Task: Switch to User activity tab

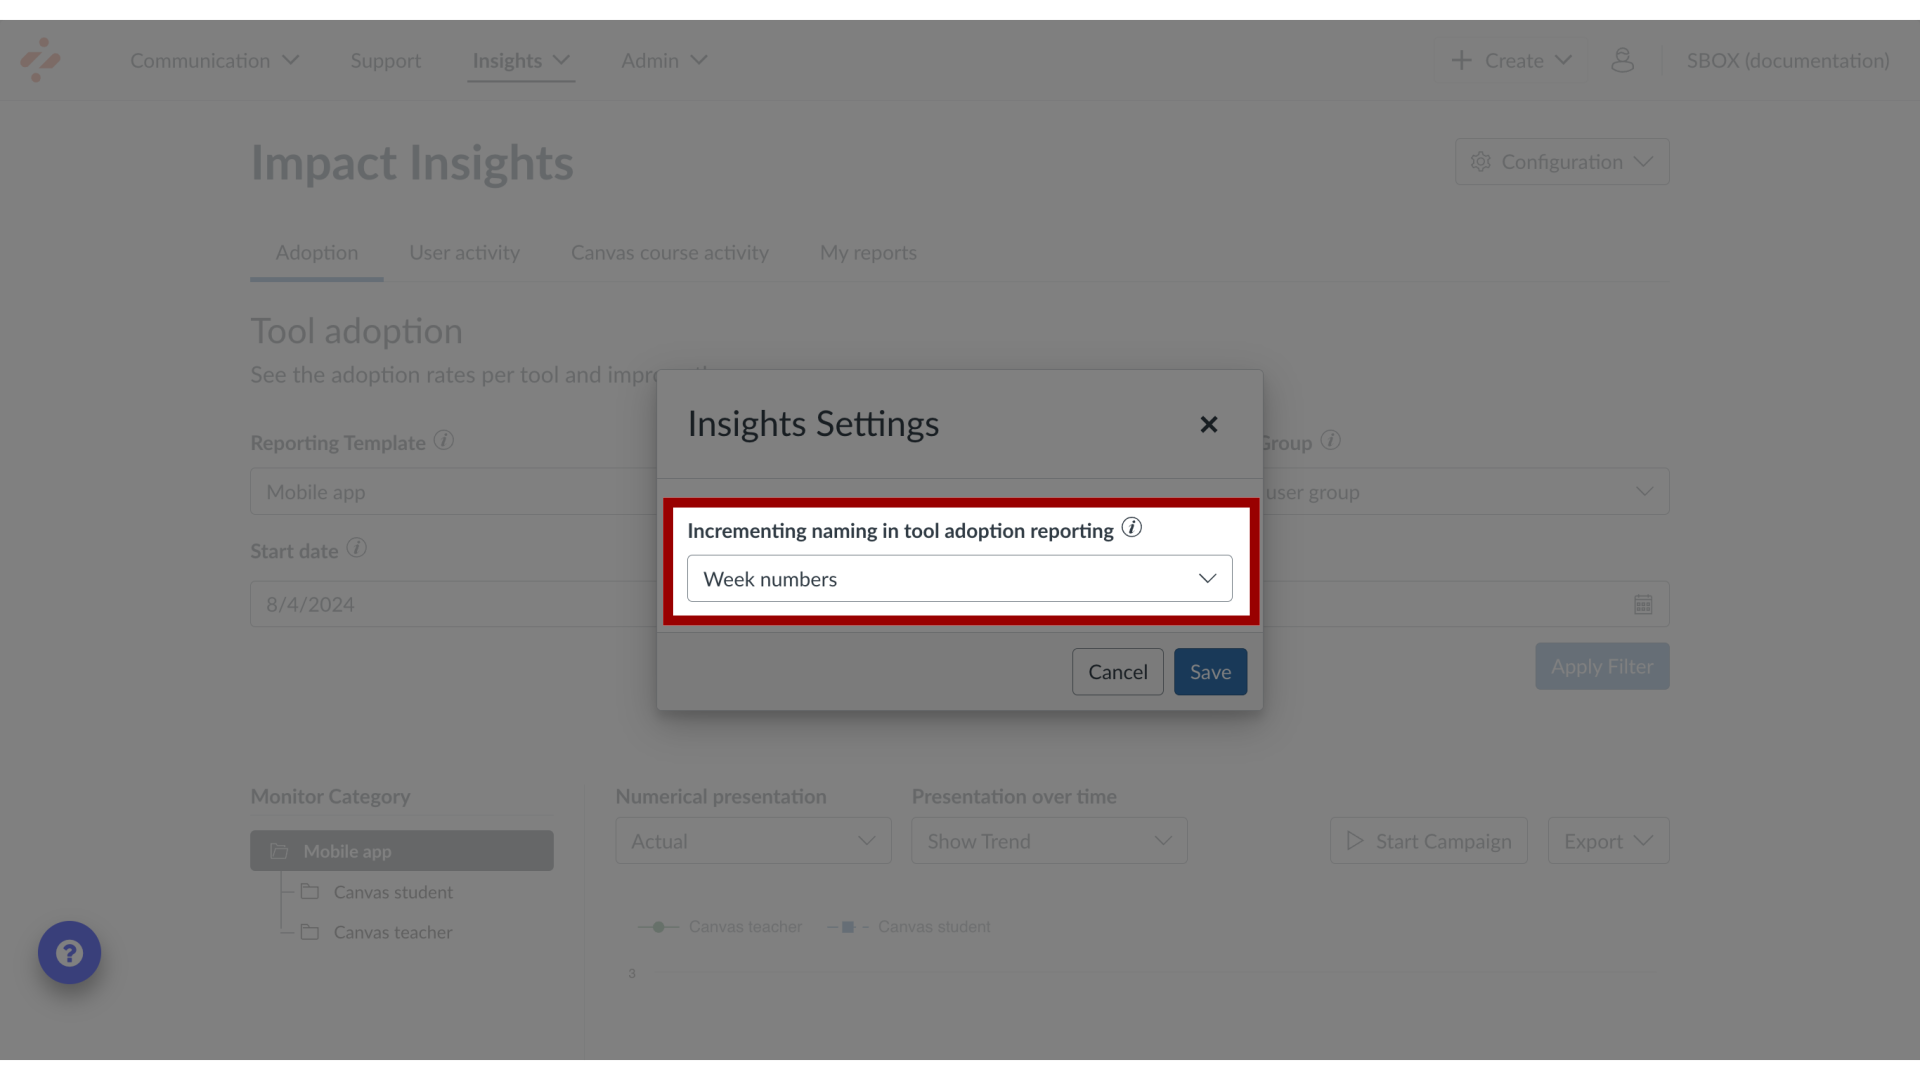Action: point(464,252)
